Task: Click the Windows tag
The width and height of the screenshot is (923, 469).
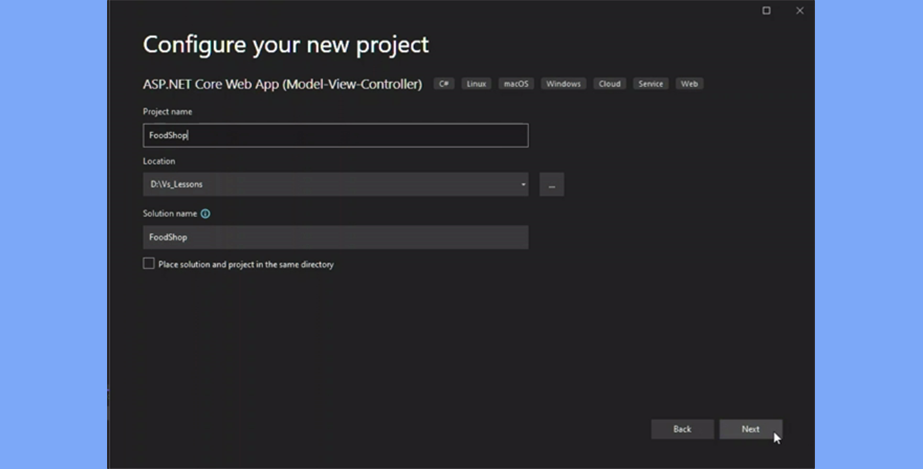Action: pyautogui.click(x=563, y=84)
